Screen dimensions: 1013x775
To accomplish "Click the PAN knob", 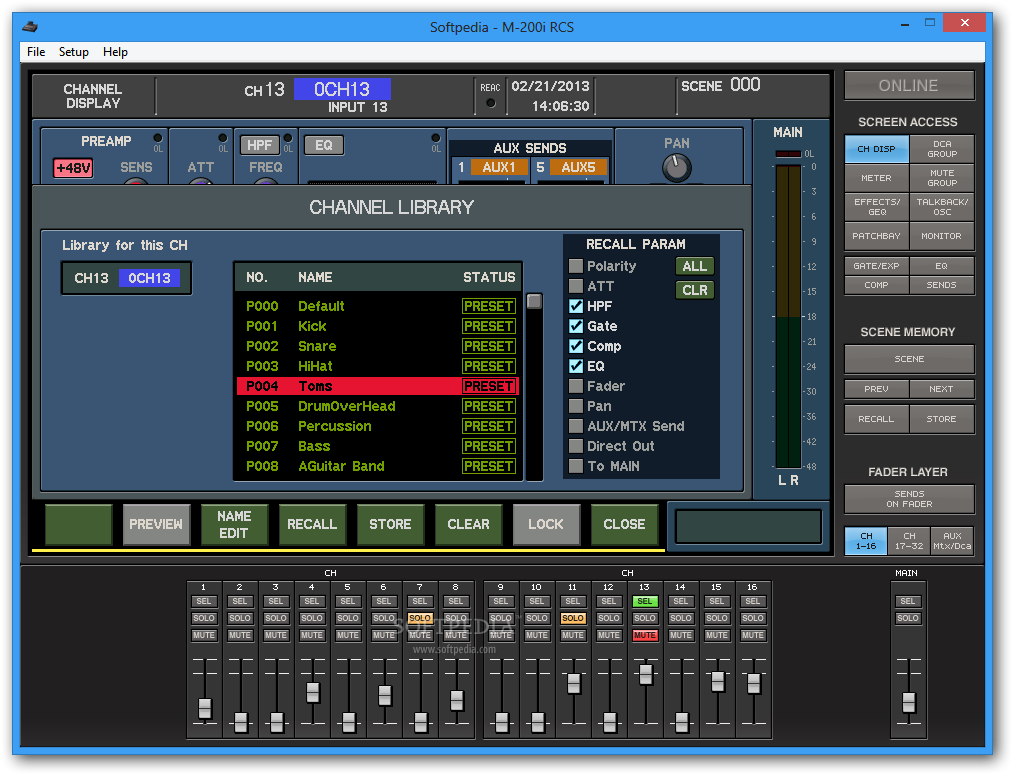I will pos(676,169).
